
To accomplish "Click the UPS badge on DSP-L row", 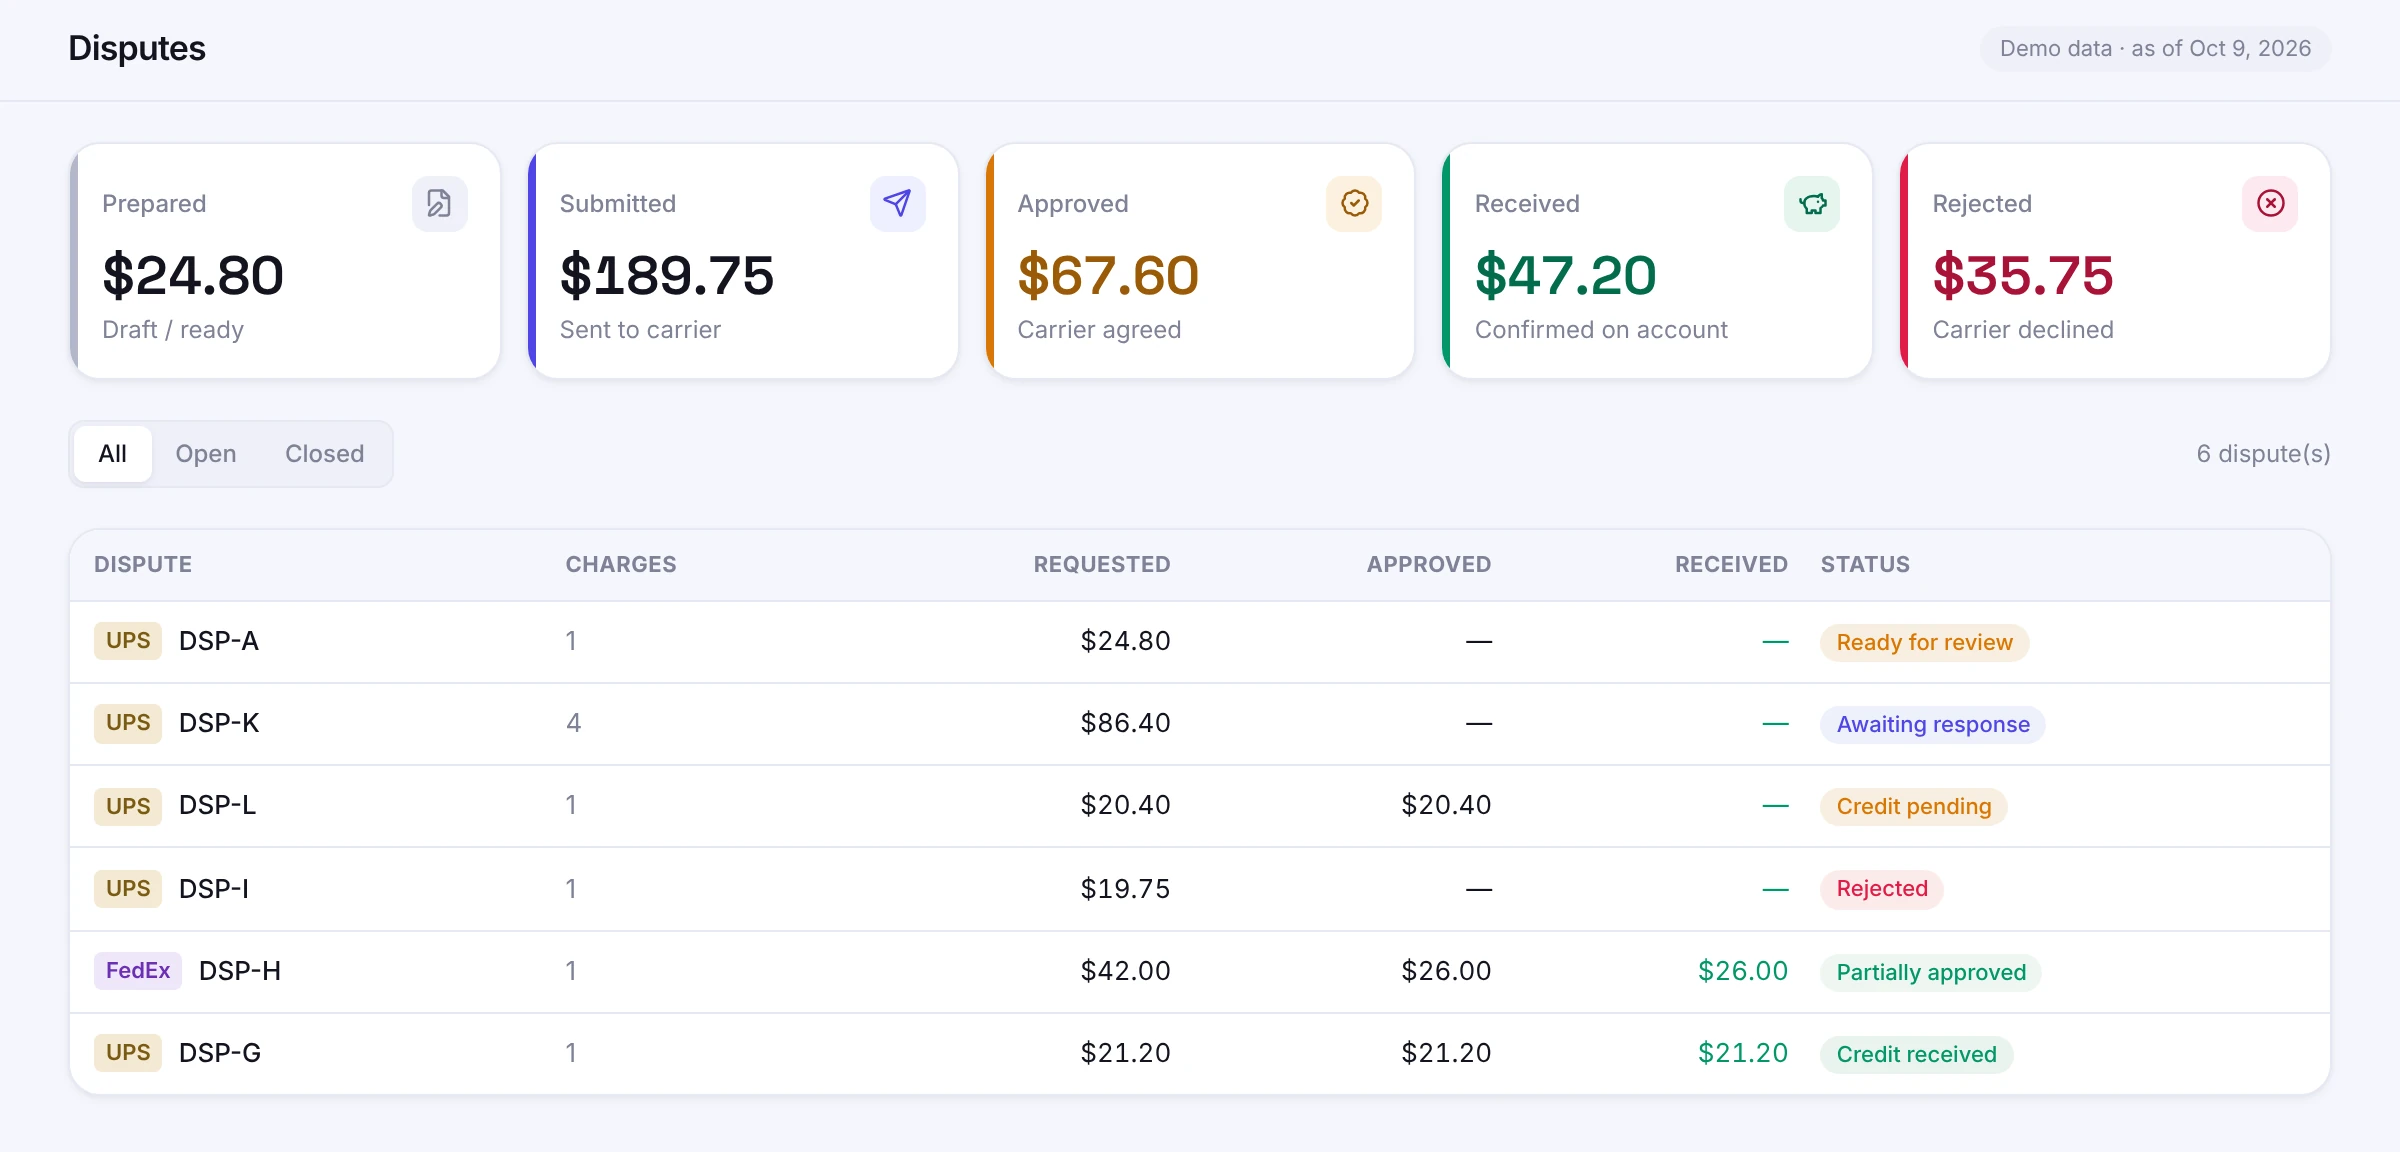I will coord(128,806).
